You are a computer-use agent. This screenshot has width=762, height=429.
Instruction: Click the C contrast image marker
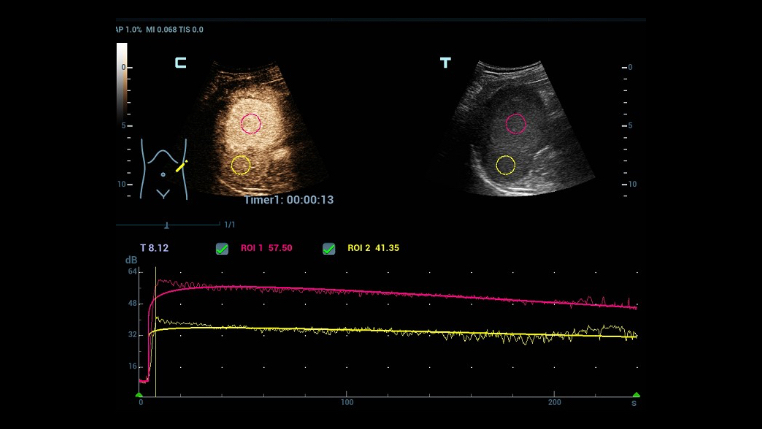pyautogui.click(x=180, y=63)
